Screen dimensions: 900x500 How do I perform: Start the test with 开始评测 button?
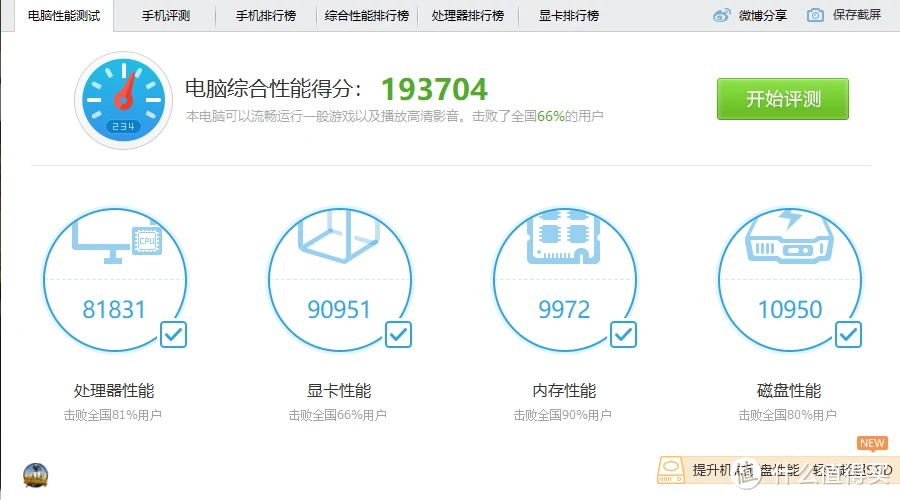(x=783, y=99)
